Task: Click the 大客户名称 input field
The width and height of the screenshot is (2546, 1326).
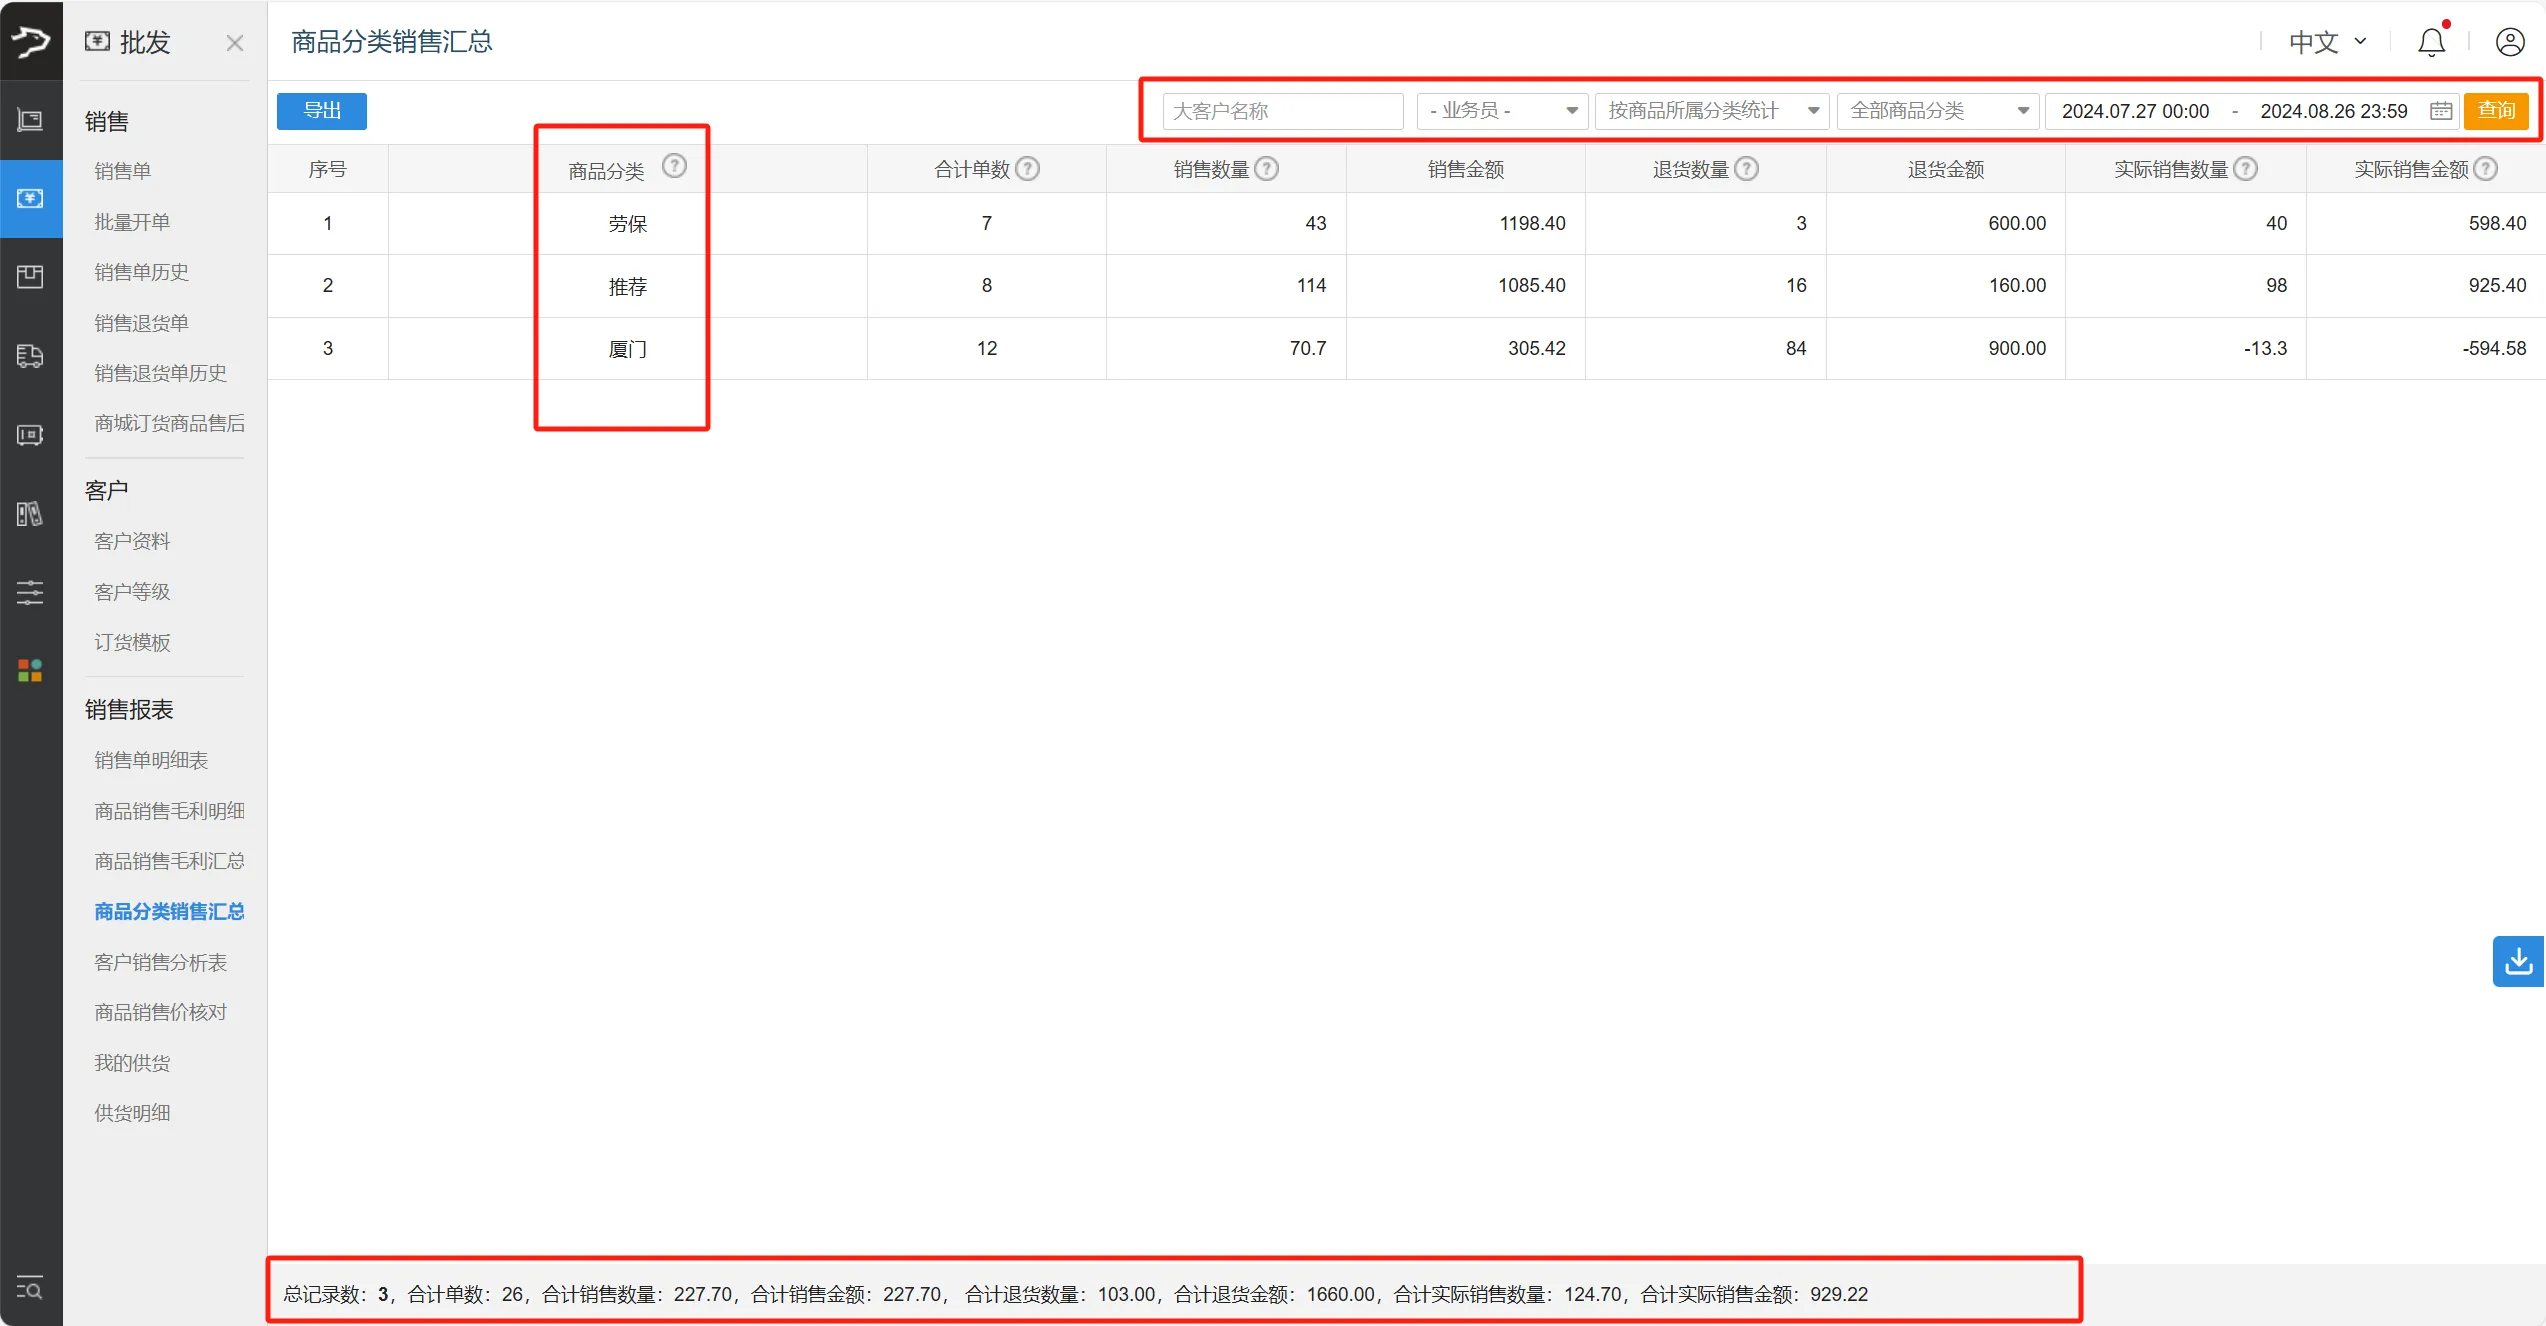Action: [1282, 111]
